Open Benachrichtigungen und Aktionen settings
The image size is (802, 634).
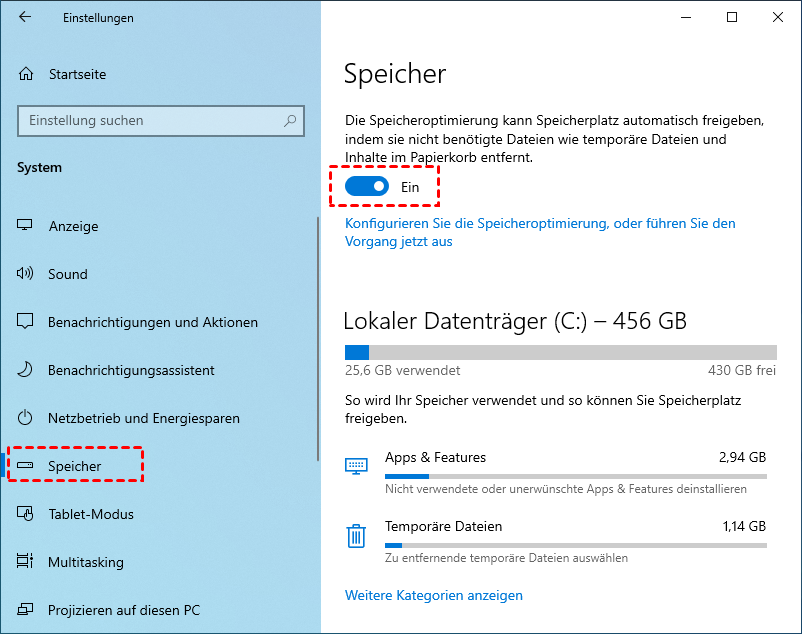tap(152, 322)
